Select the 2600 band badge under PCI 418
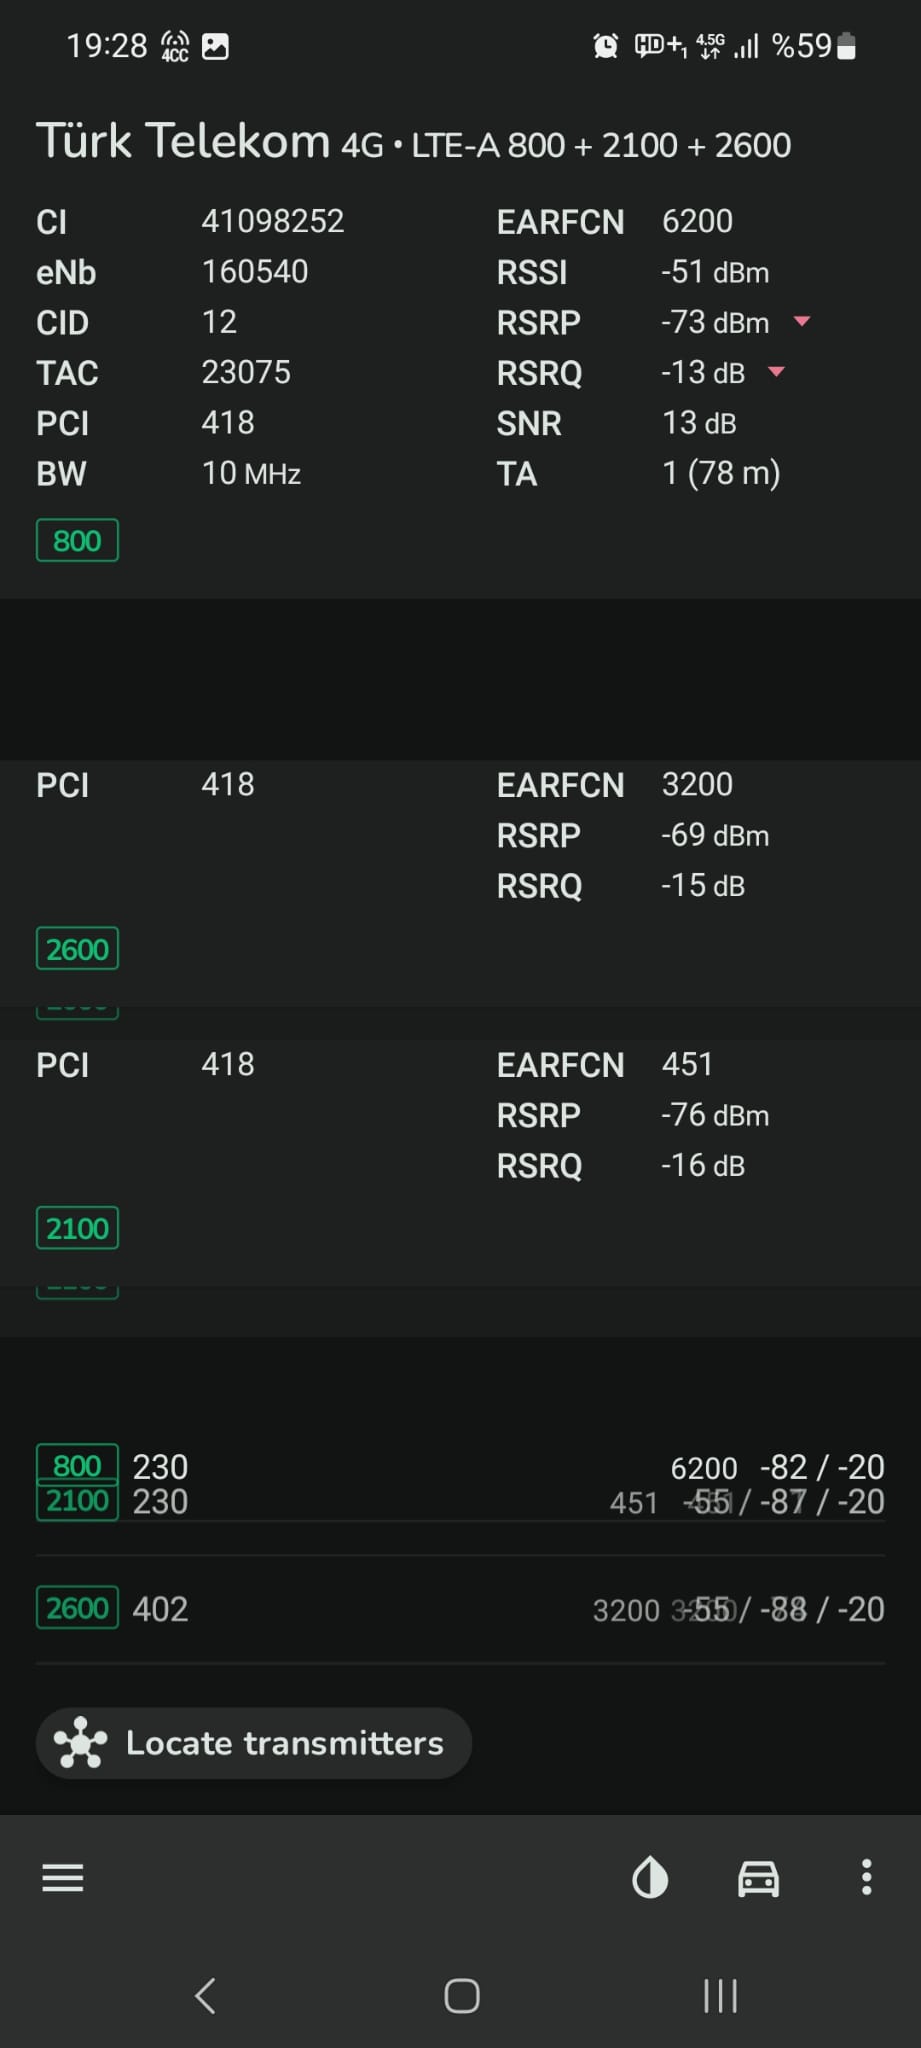The width and height of the screenshot is (921, 2048). point(77,948)
